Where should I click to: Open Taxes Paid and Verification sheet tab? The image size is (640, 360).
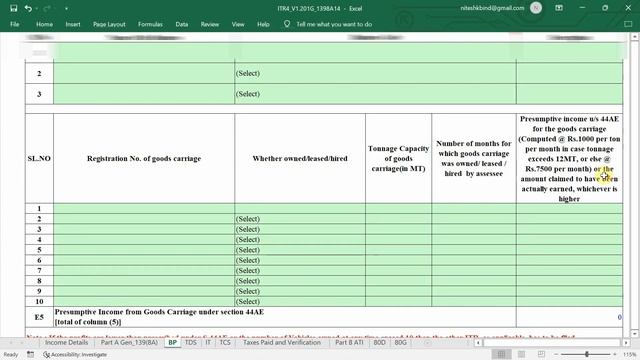pos(282,342)
